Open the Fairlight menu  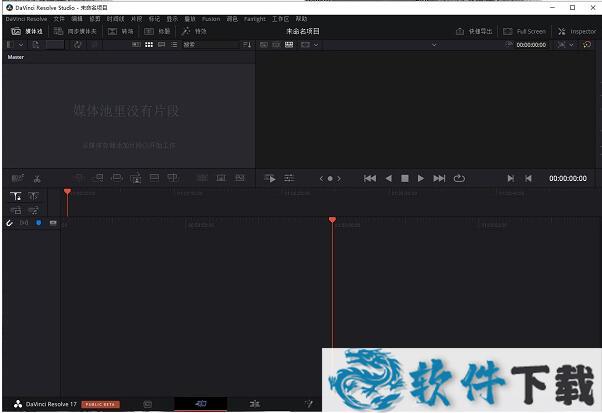[254, 19]
